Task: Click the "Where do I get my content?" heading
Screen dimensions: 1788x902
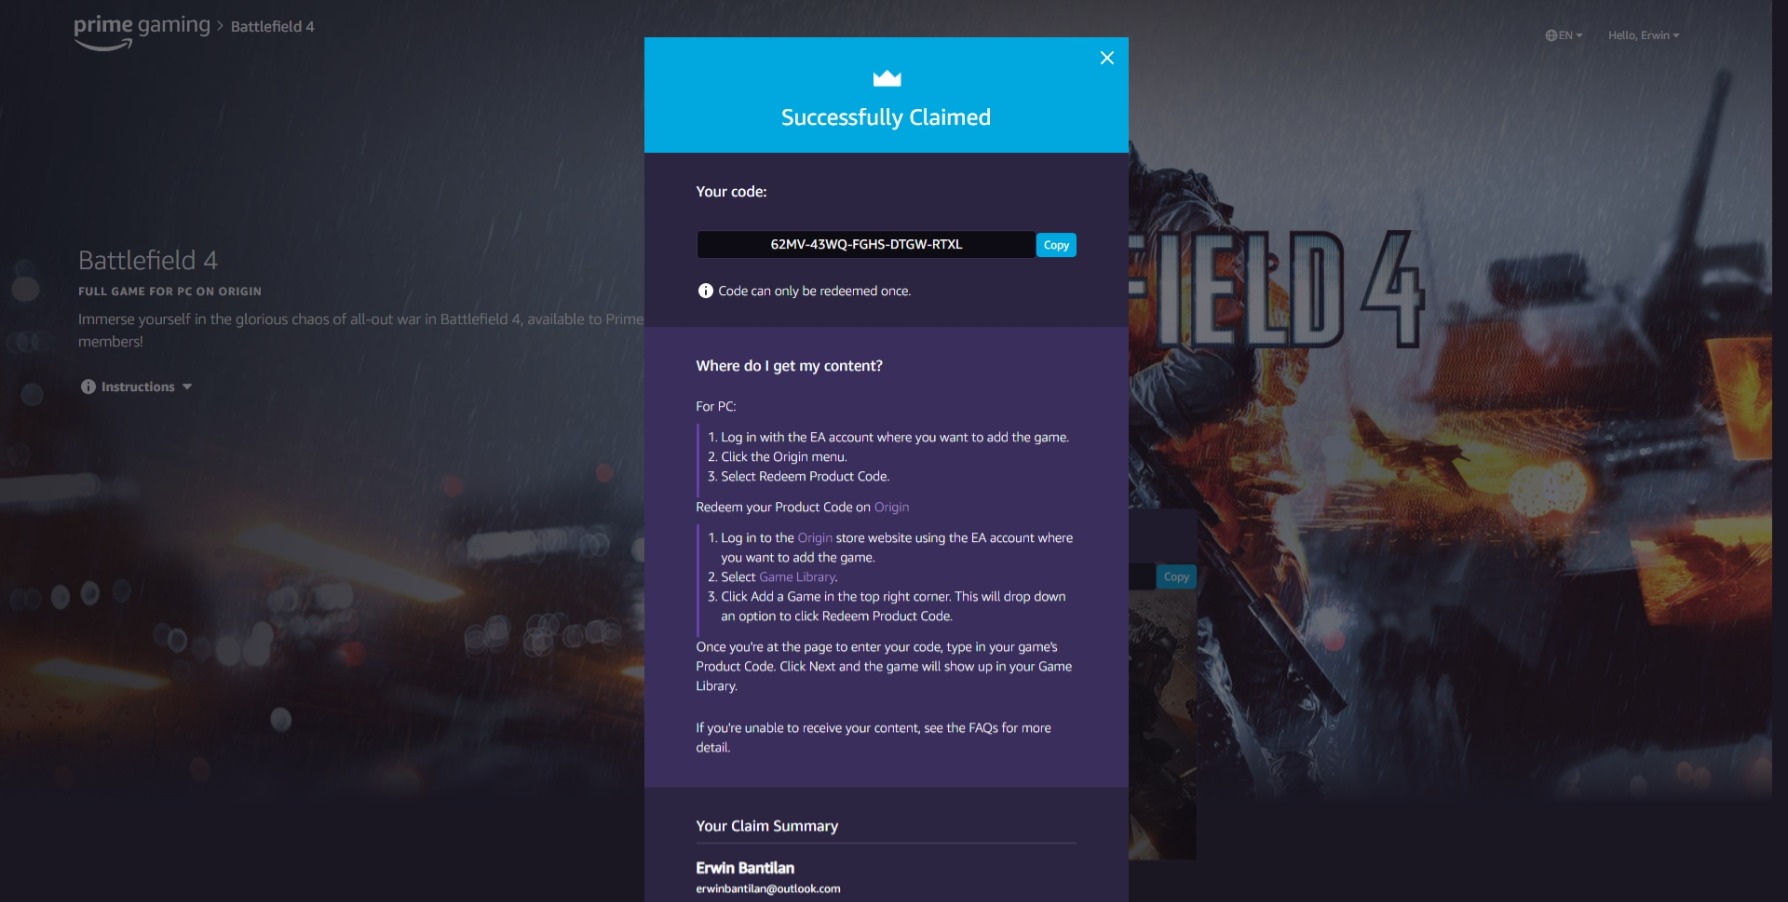Action: tap(789, 366)
